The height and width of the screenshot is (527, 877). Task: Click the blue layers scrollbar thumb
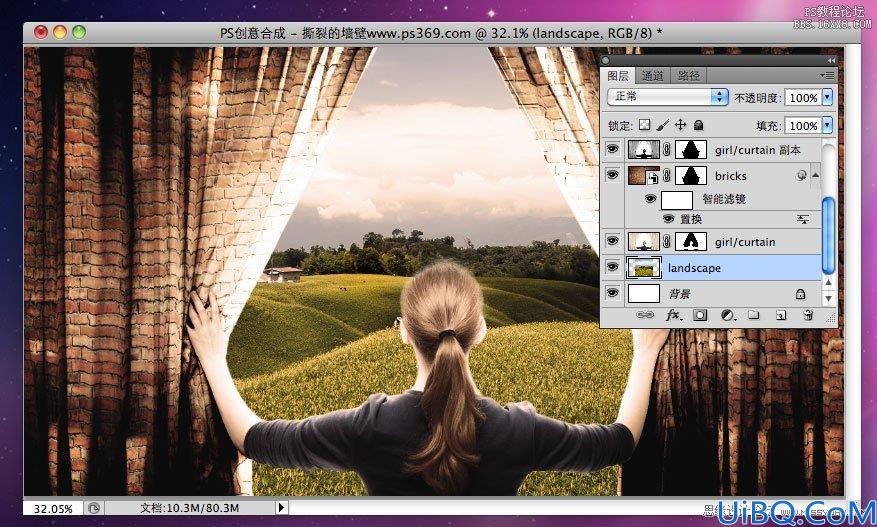(829, 235)
